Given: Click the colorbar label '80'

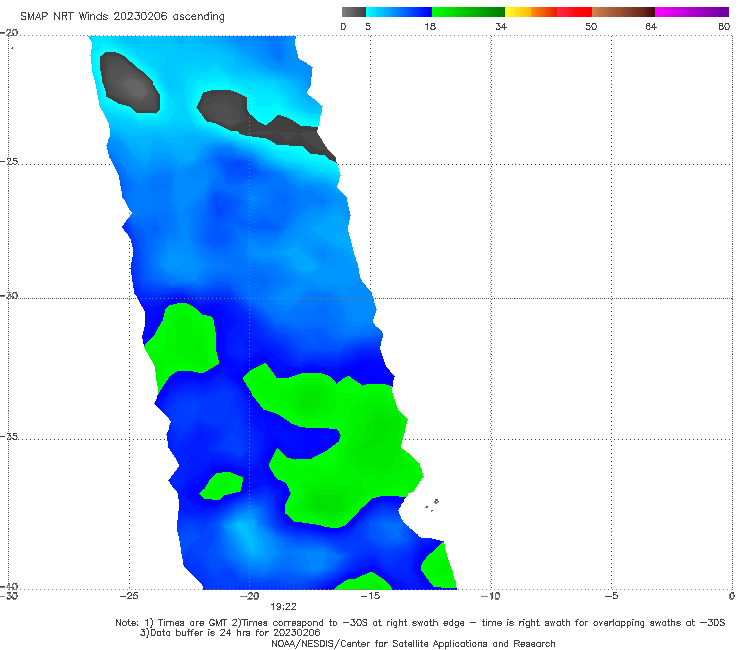Looking at the screenshot, I should [x=724, y=26].
